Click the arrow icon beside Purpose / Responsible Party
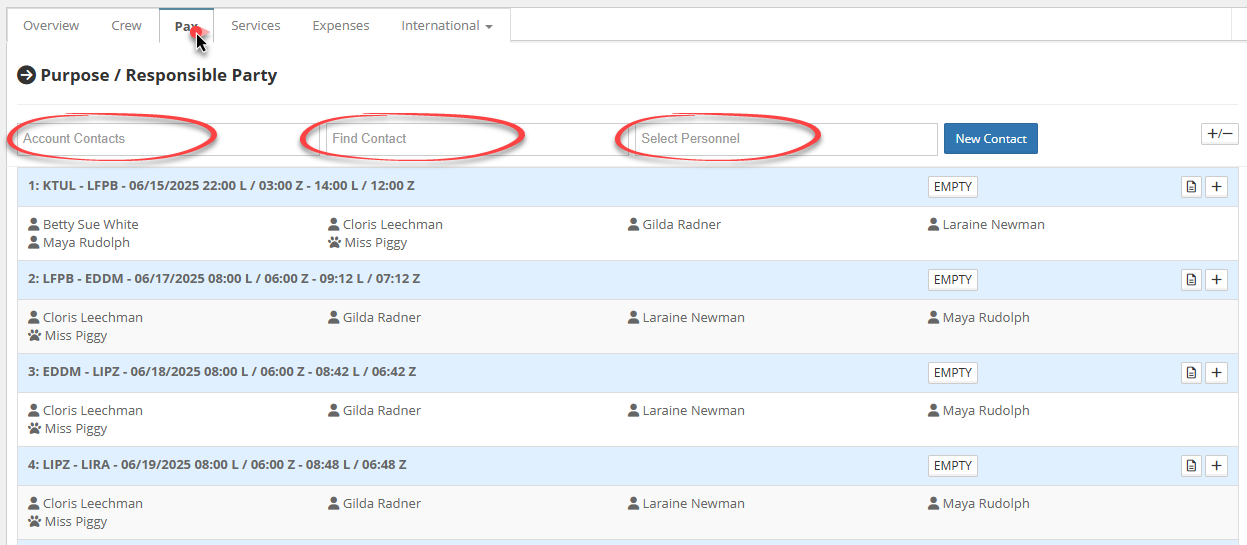This screenshot has height=545, width=1247. (x=26, y=75)
